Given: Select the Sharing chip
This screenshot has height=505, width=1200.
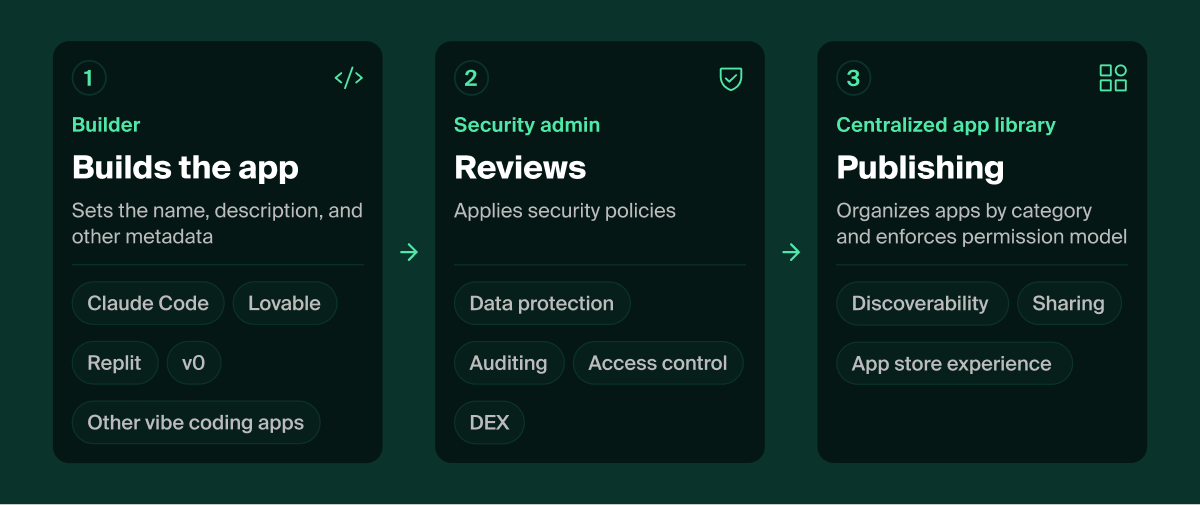Looking at the screenshot, I should click(x=1069, y=303).
